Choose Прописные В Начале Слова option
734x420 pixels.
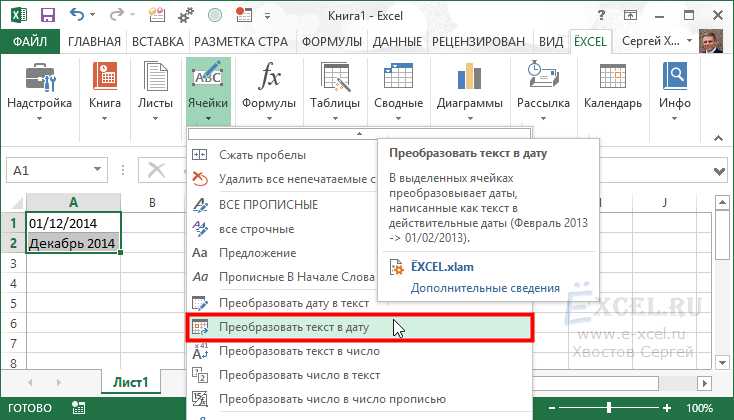282,277
